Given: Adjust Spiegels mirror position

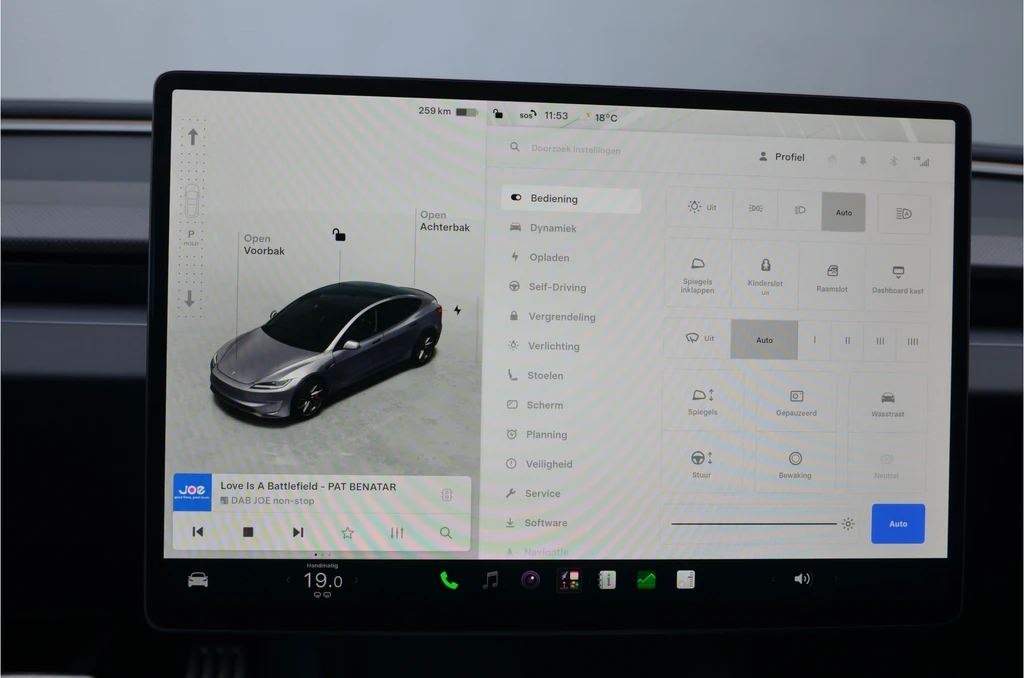Looking at the screenshot, I should [x=703, y=401].
